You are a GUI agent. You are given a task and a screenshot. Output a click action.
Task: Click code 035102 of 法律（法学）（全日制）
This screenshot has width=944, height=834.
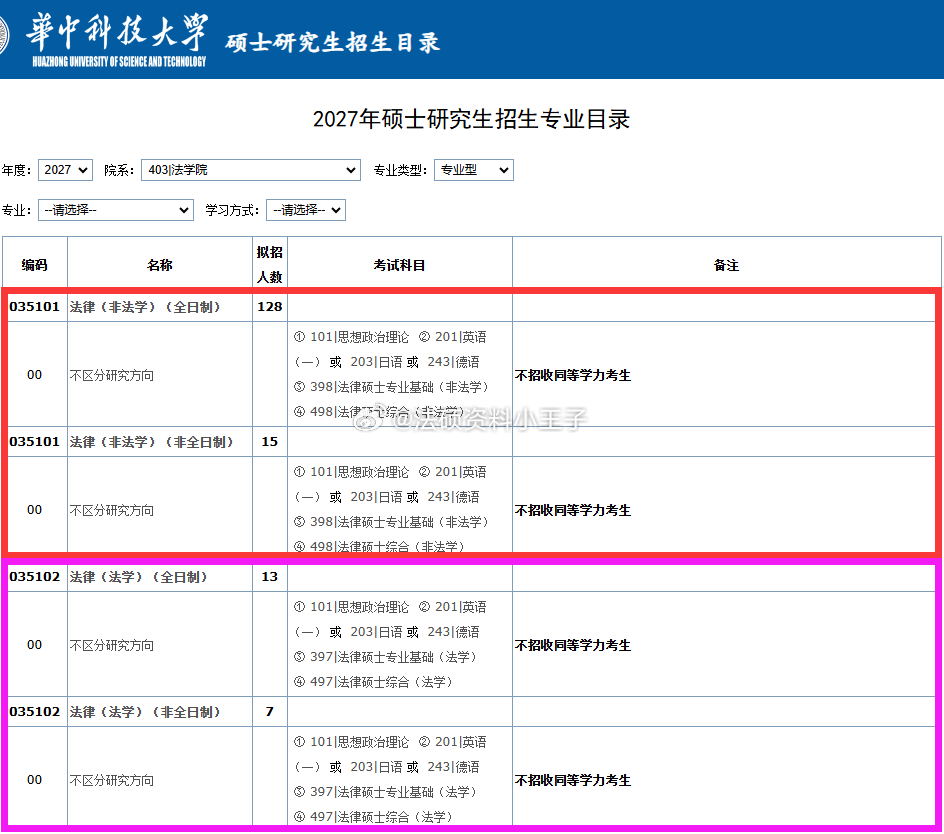coord(35,576)
